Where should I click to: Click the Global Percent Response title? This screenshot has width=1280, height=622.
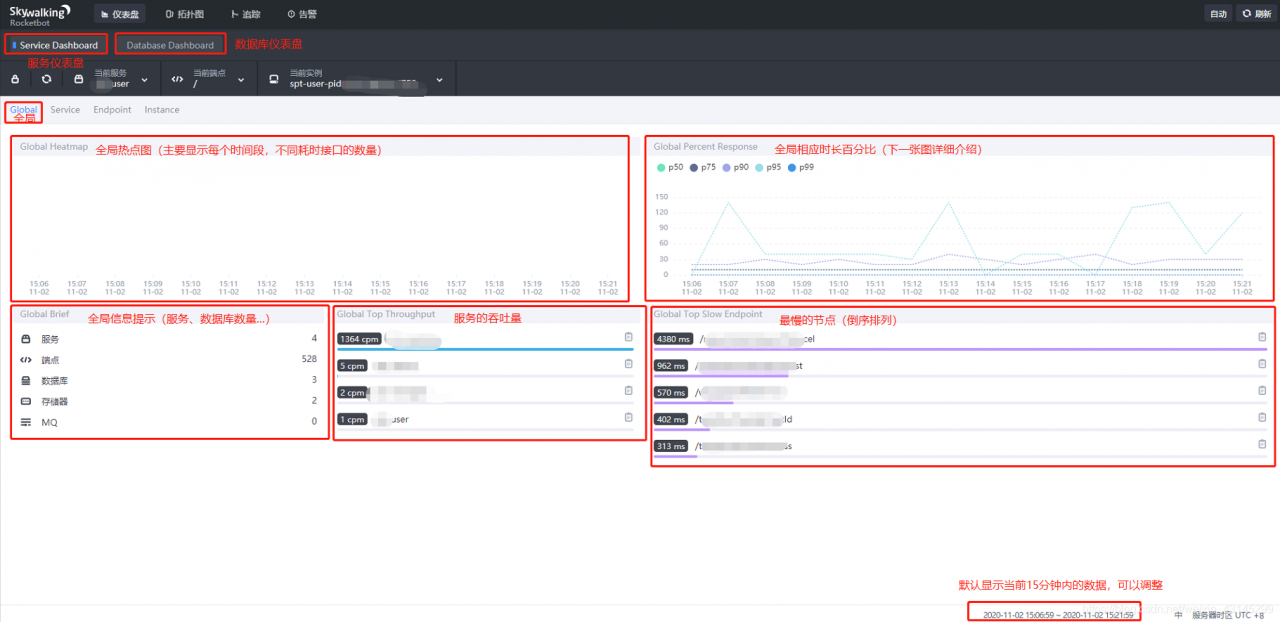tap(705, 147)
